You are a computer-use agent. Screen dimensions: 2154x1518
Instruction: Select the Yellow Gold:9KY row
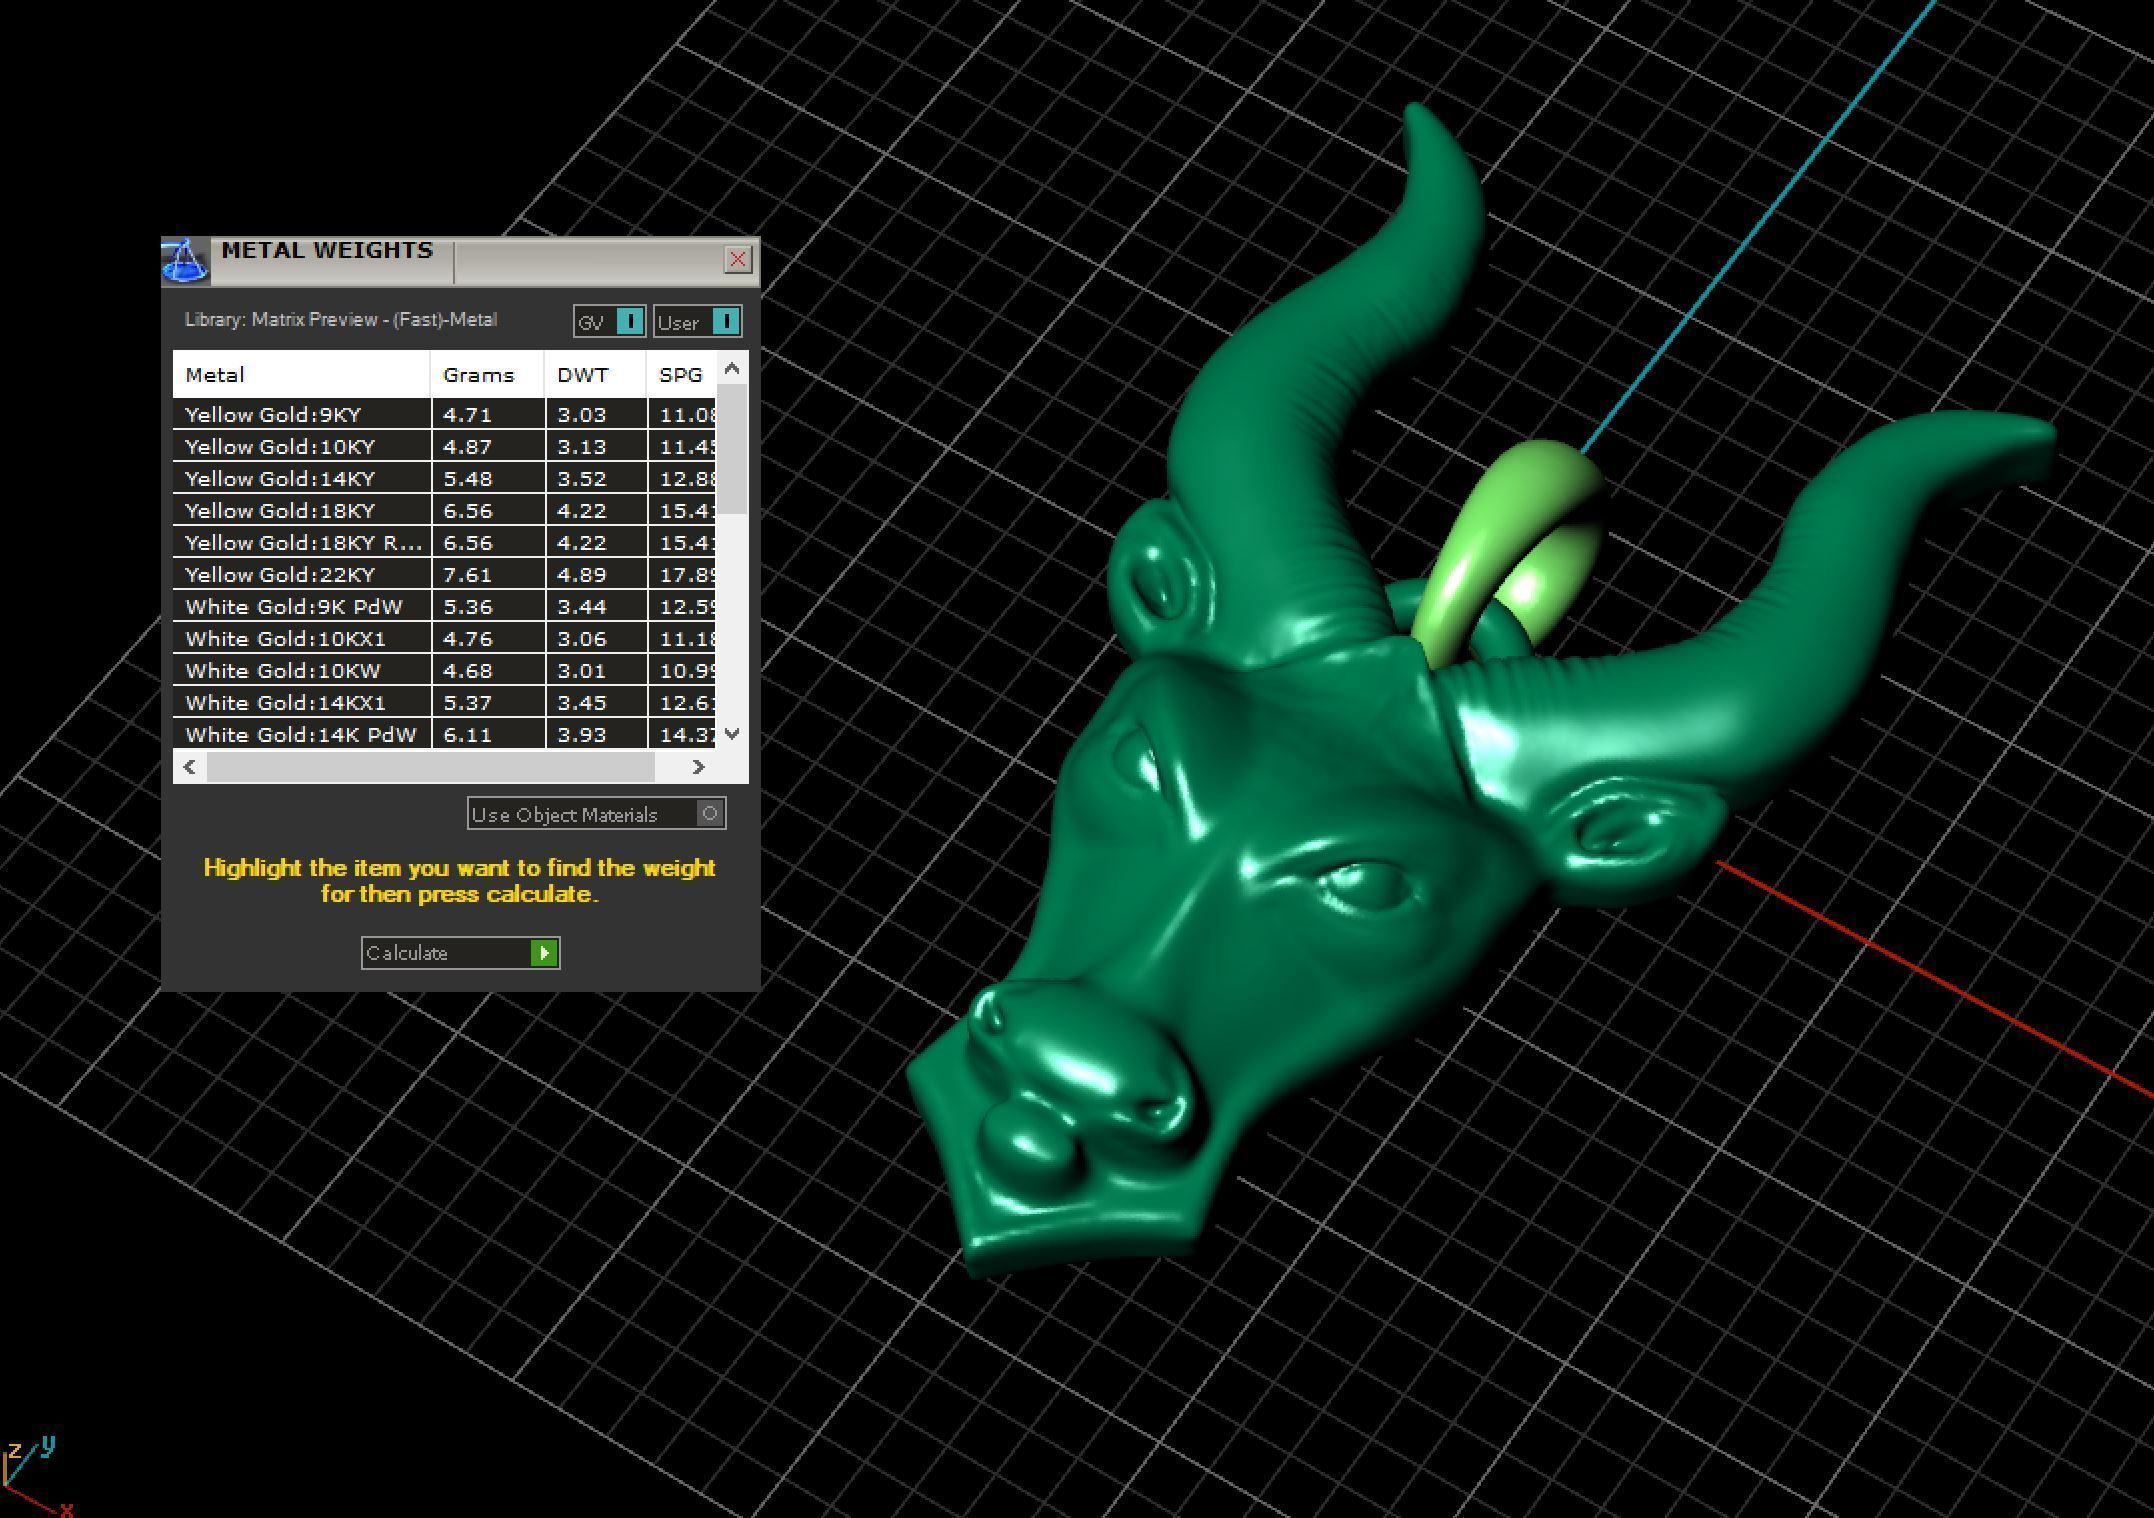445,415
